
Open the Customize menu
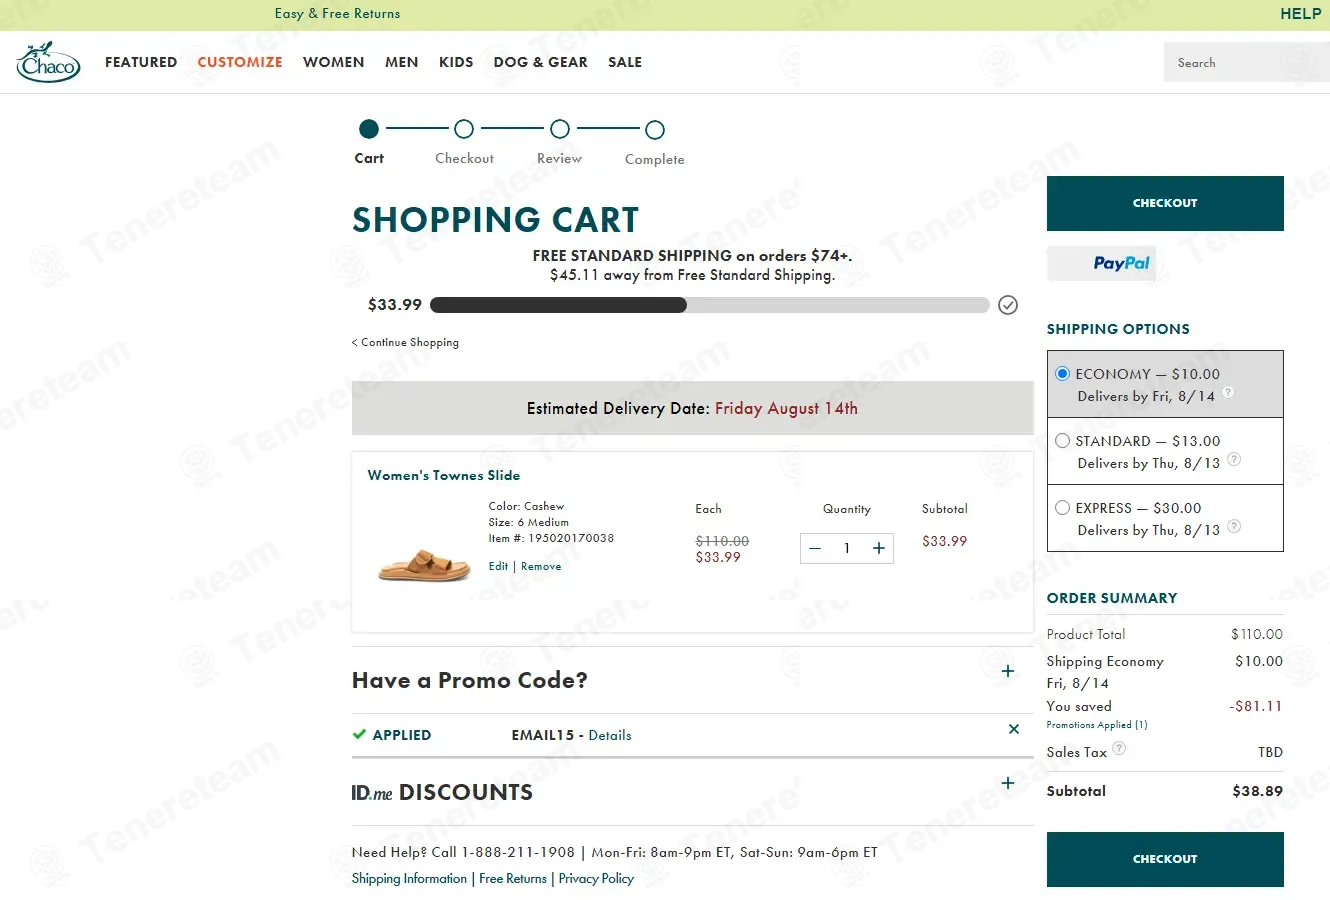pos(240,62)
